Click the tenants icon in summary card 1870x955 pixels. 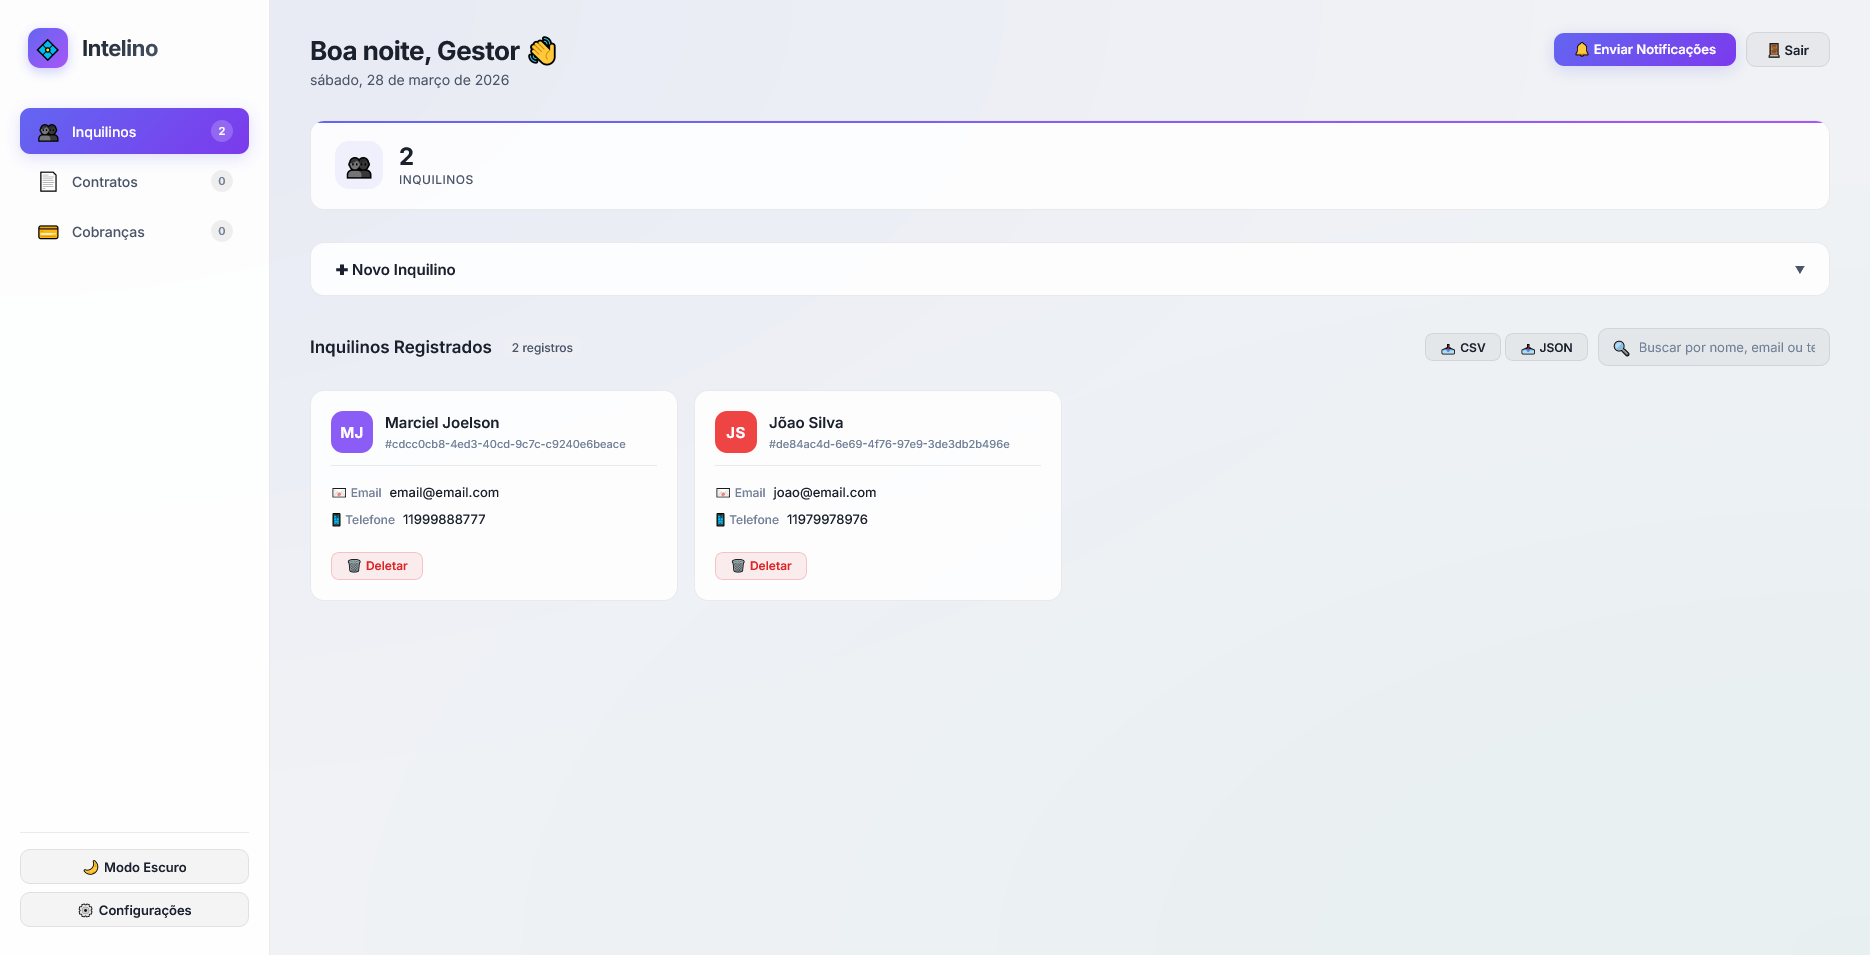(x=359, y=166)
